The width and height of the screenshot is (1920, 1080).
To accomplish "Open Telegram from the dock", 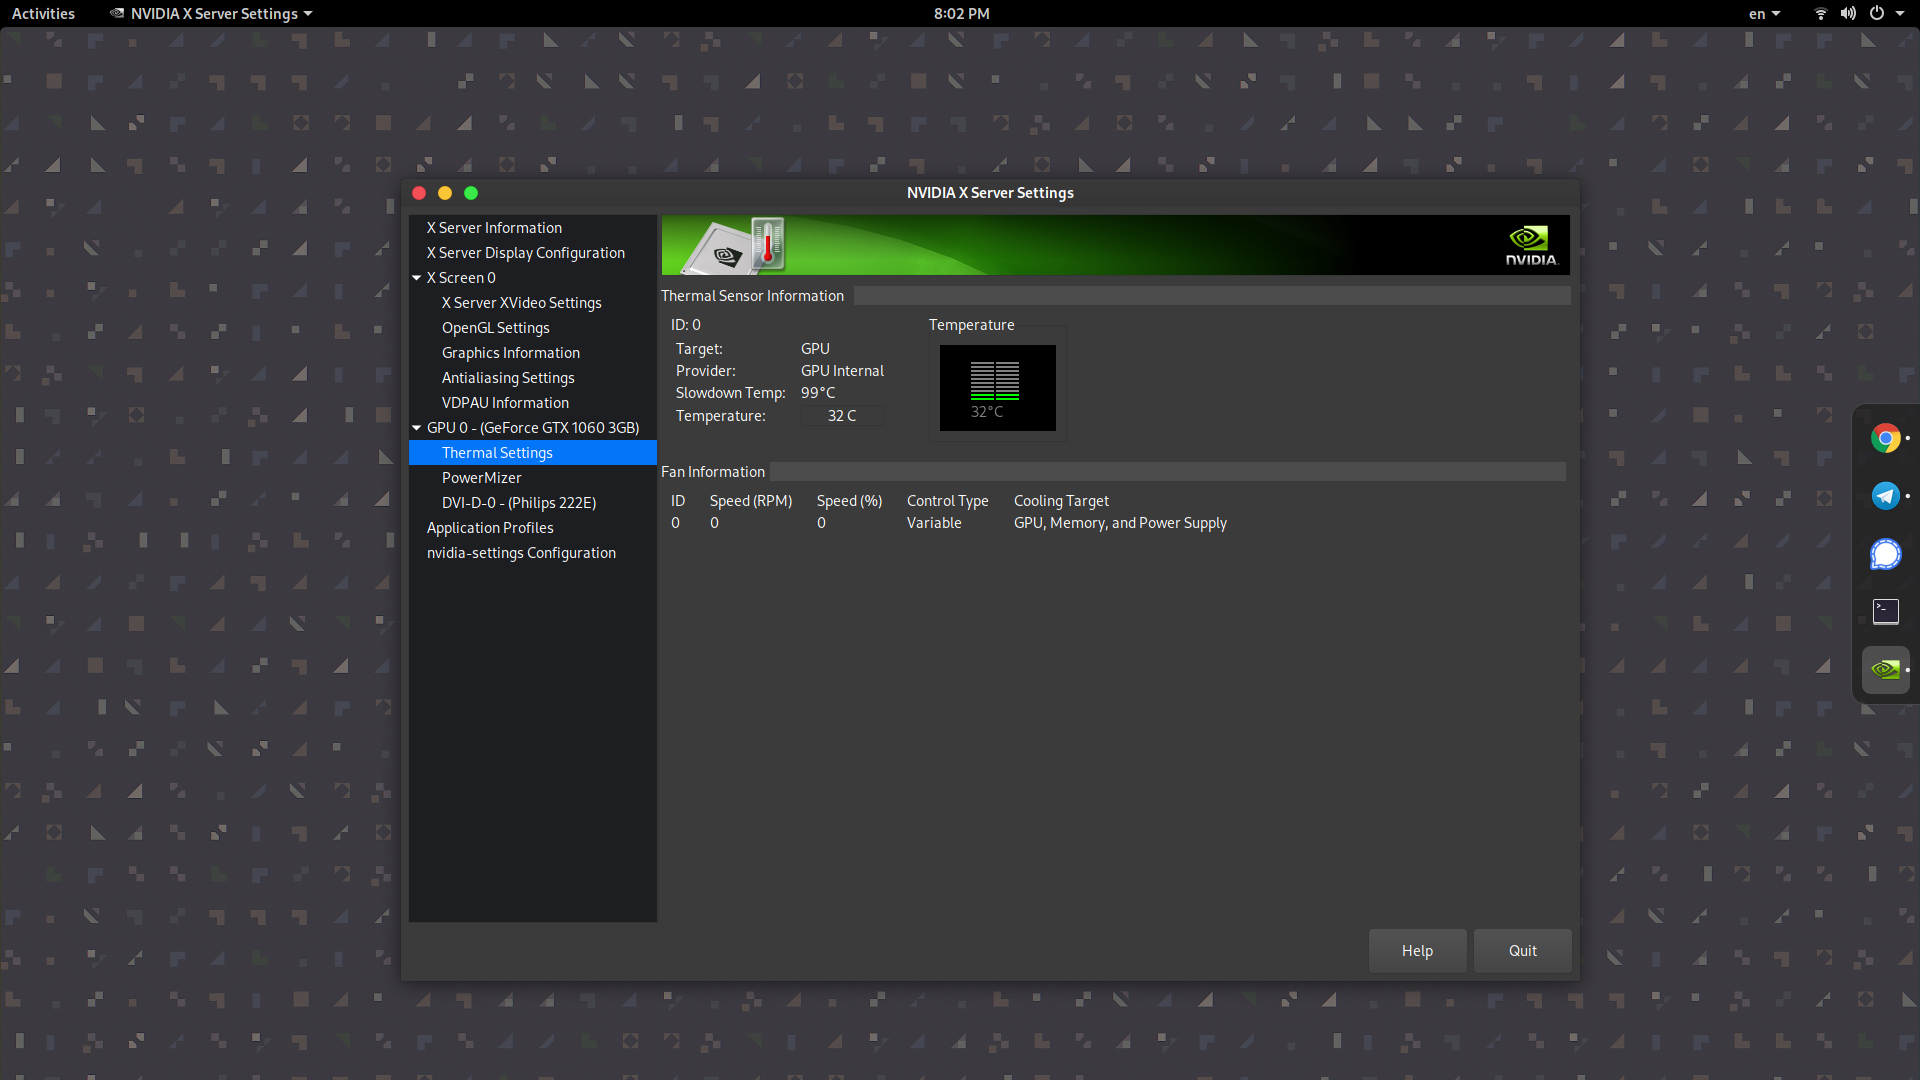I will pyautogui.click(x=1885, y=496).
